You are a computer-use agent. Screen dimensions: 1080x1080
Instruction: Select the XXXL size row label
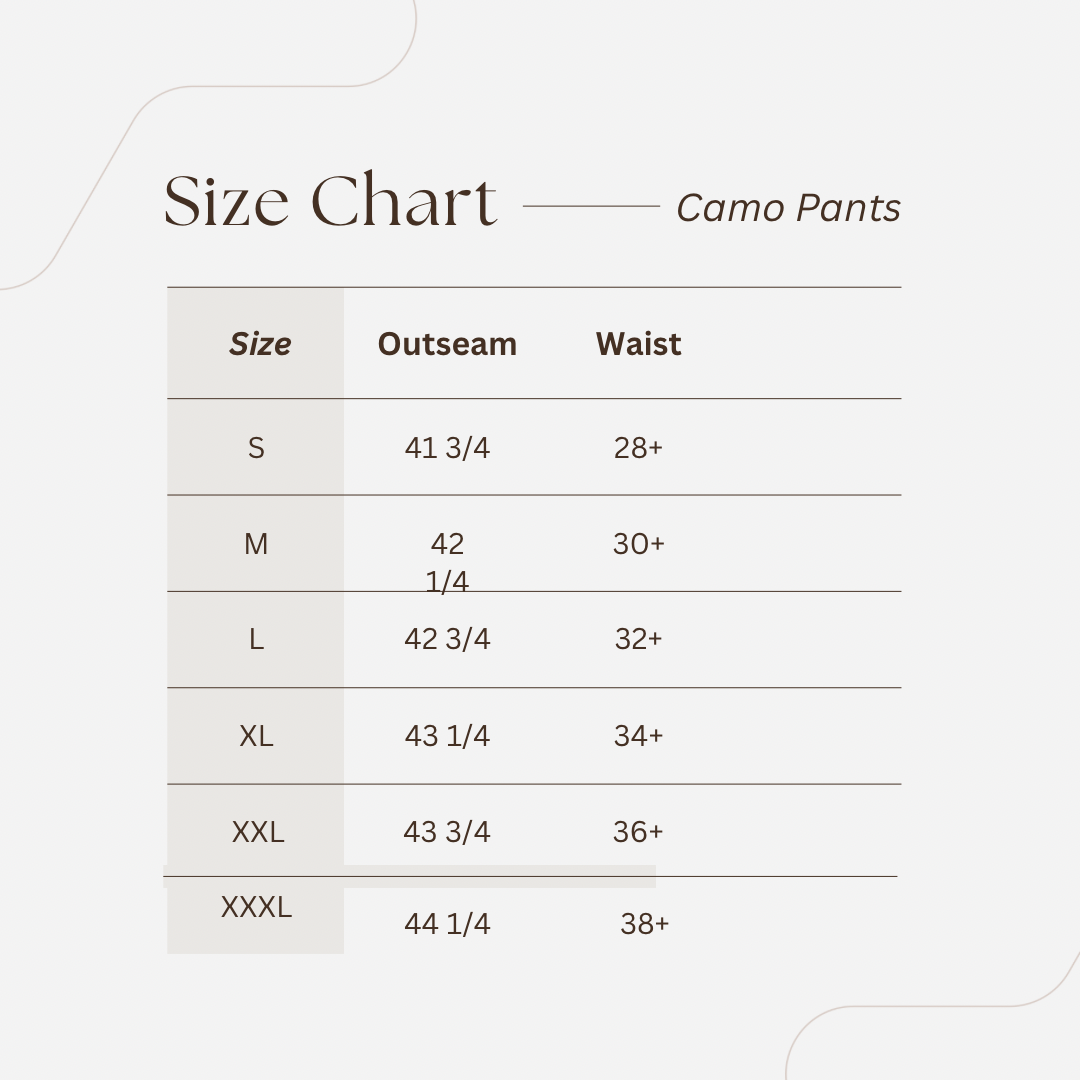(x=256, y=907)
